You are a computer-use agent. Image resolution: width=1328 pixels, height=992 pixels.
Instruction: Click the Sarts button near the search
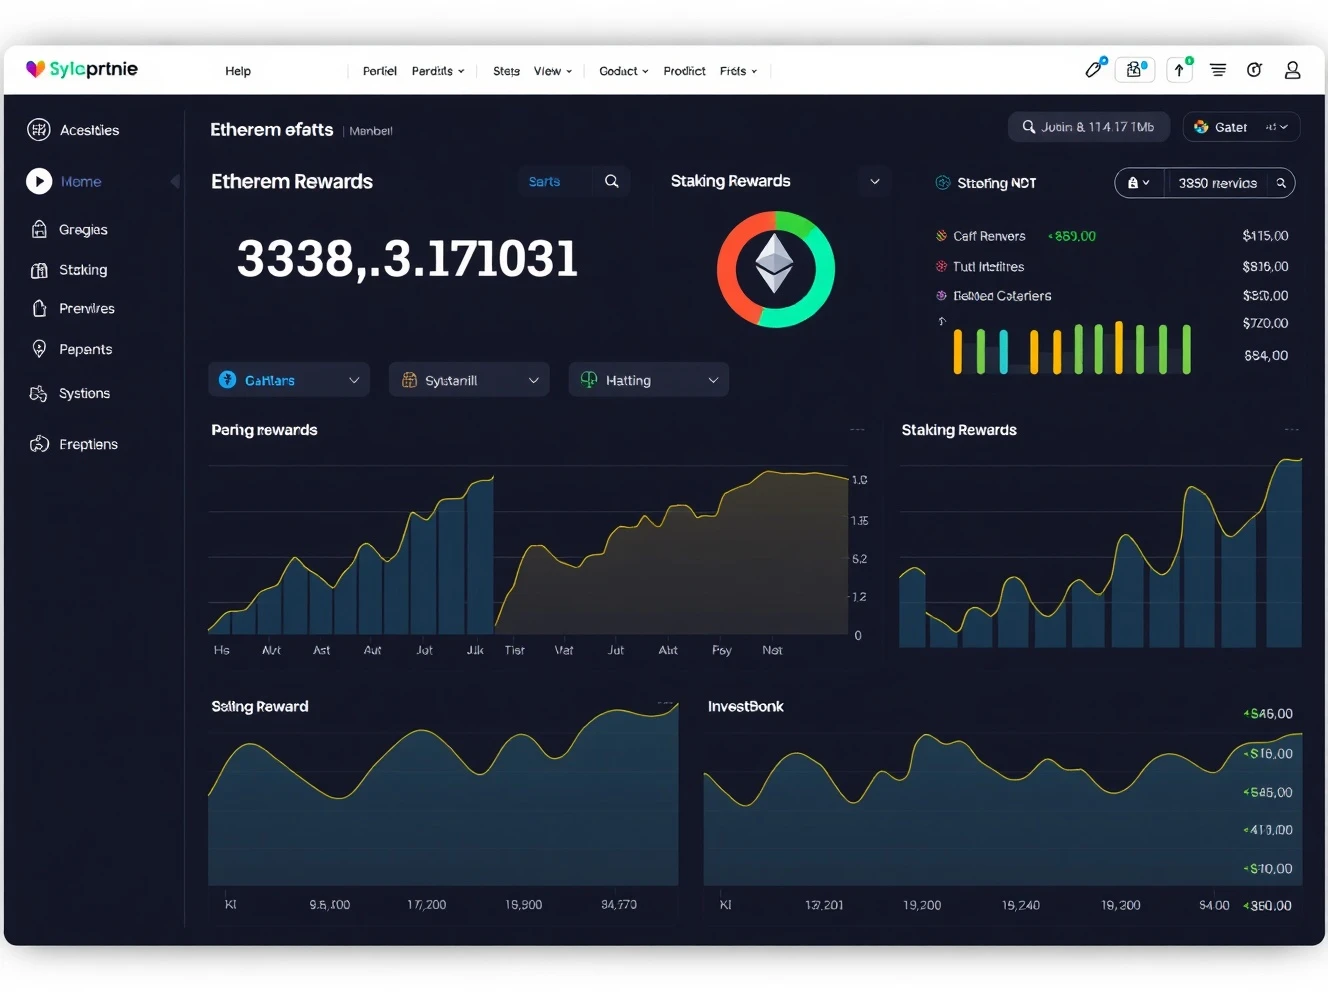pos(545,181)
